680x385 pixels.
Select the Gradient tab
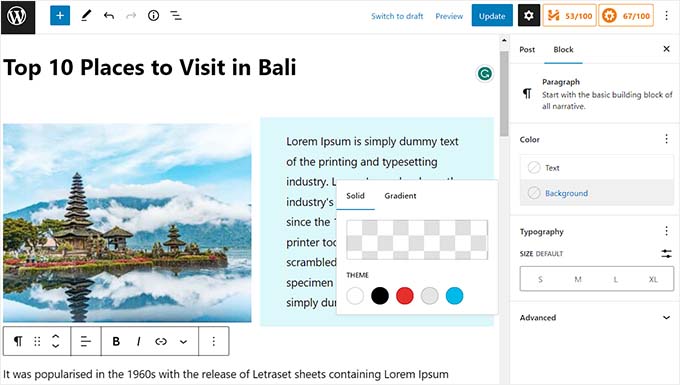(400, 196)
